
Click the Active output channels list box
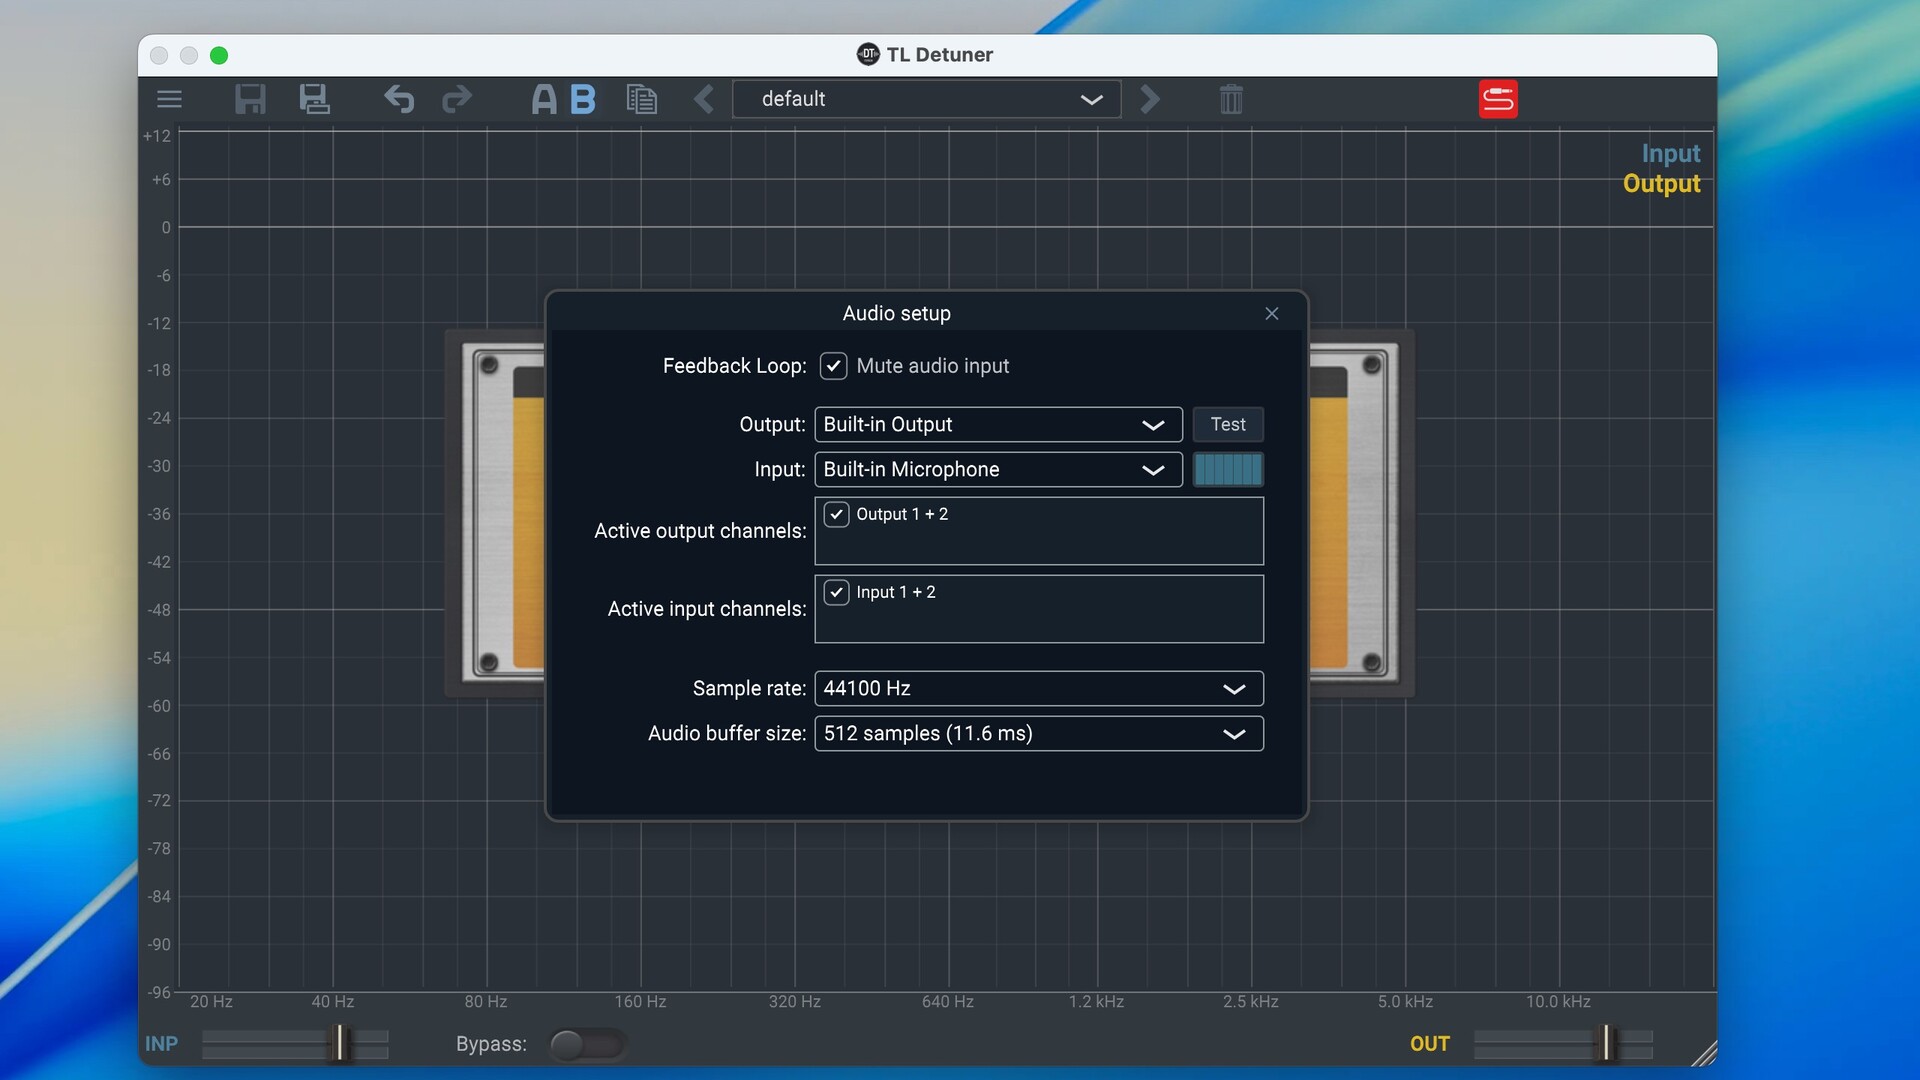click(1039, 531)
